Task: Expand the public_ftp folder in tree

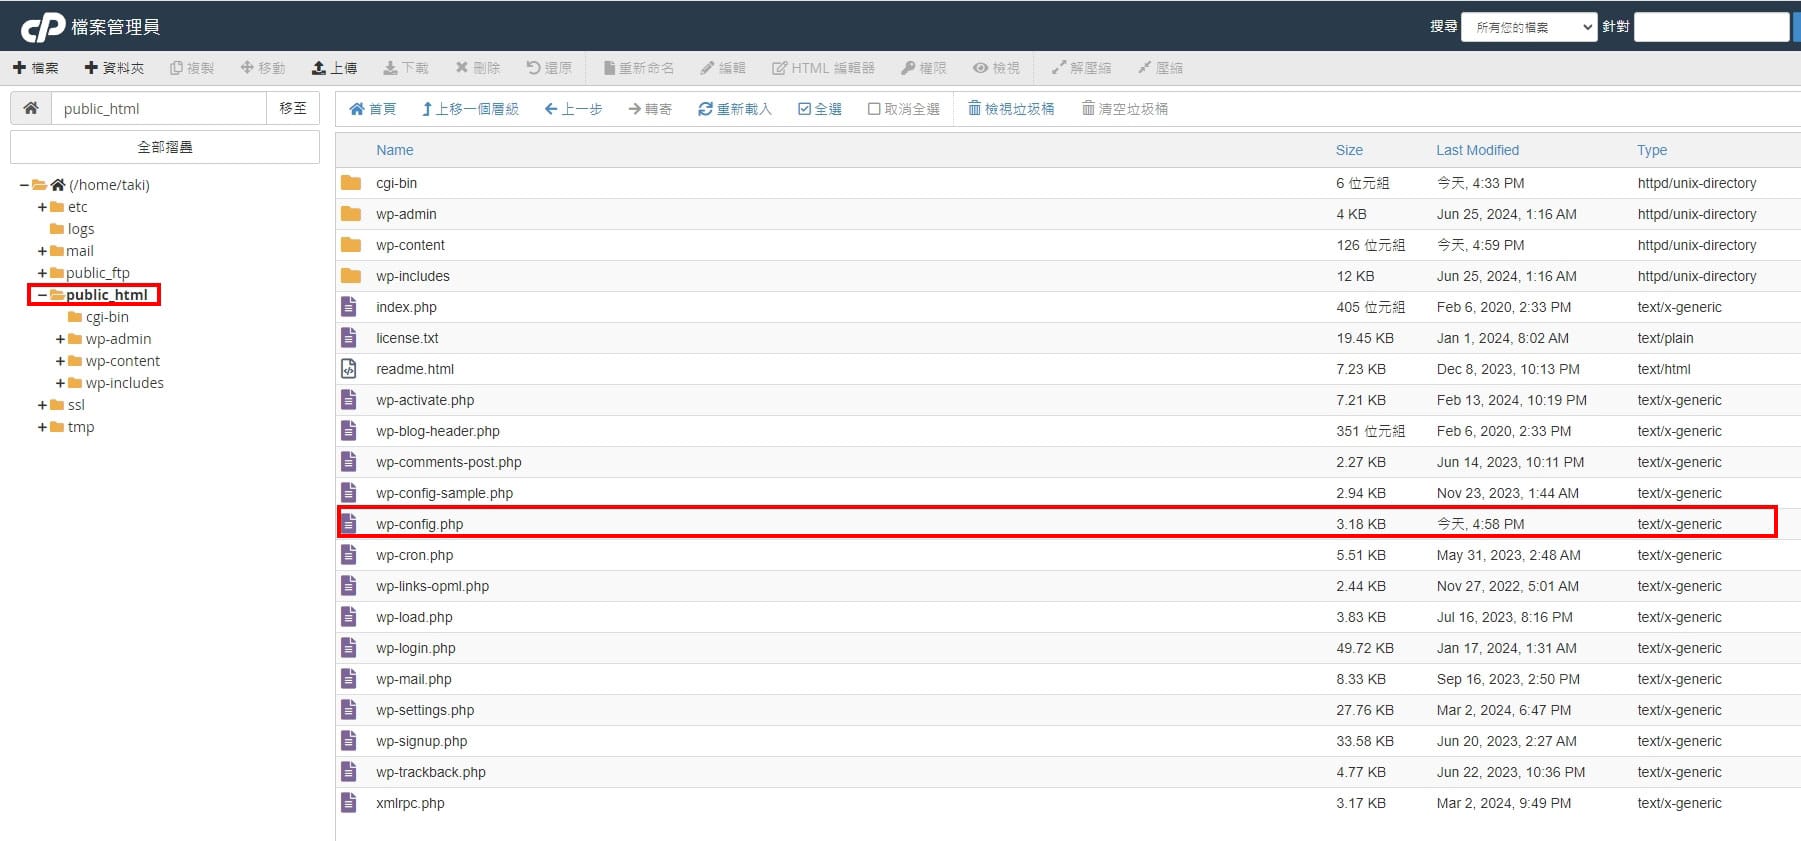Action: pyautogui.click(x=42, y=273)
